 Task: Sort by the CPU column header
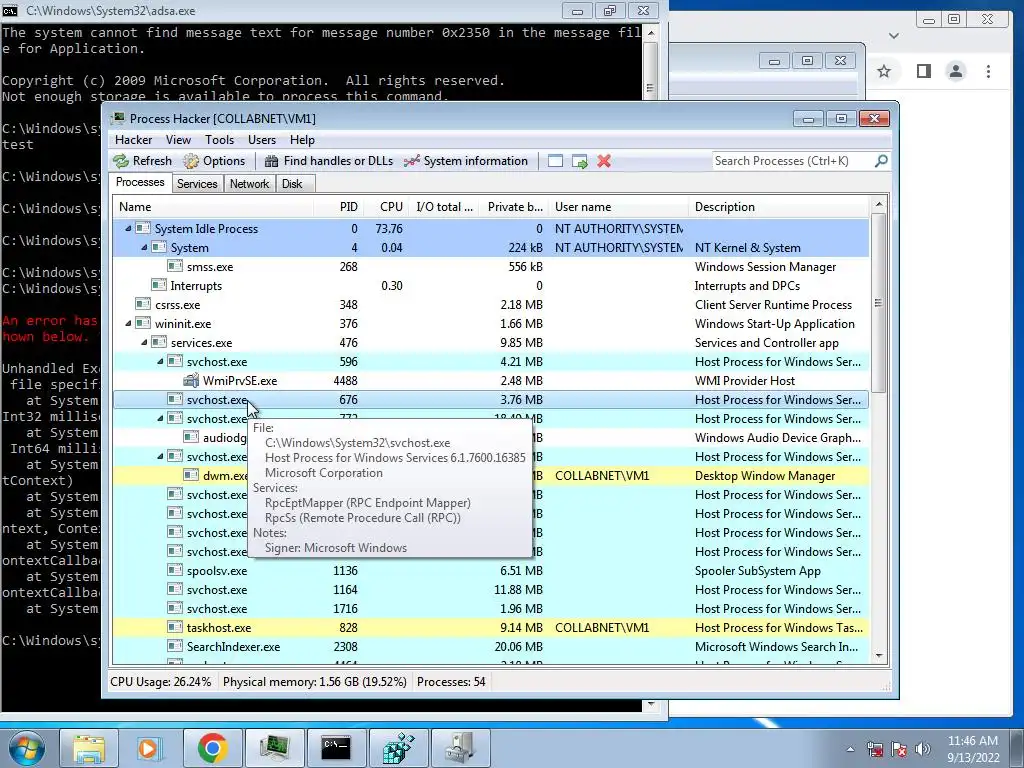click(x=386, y=207)
